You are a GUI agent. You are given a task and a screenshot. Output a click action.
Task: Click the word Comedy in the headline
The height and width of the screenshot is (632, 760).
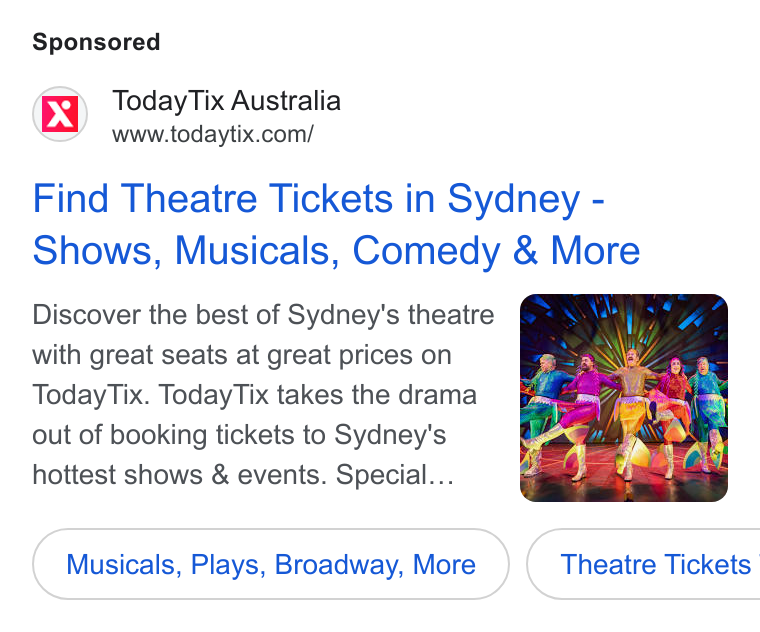(426, 252)
